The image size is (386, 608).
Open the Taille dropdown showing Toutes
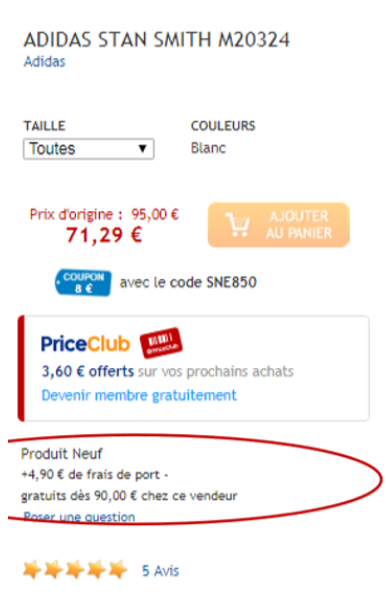click(88, 149)
